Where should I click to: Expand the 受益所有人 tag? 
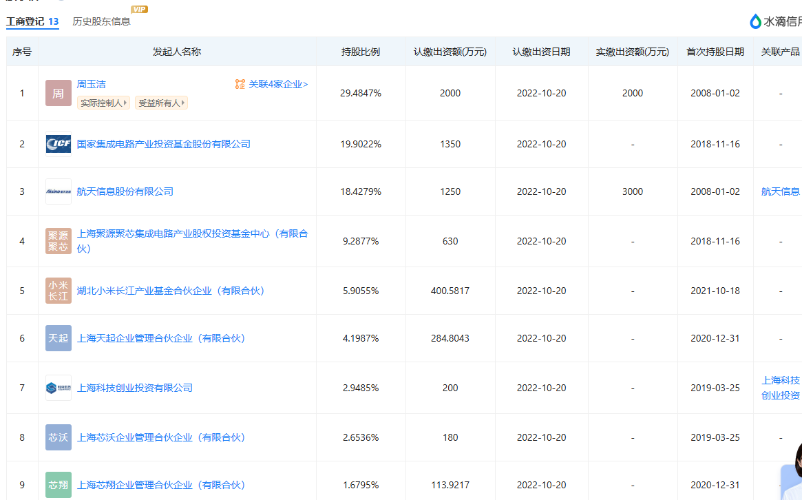click(x=162, y=103)
